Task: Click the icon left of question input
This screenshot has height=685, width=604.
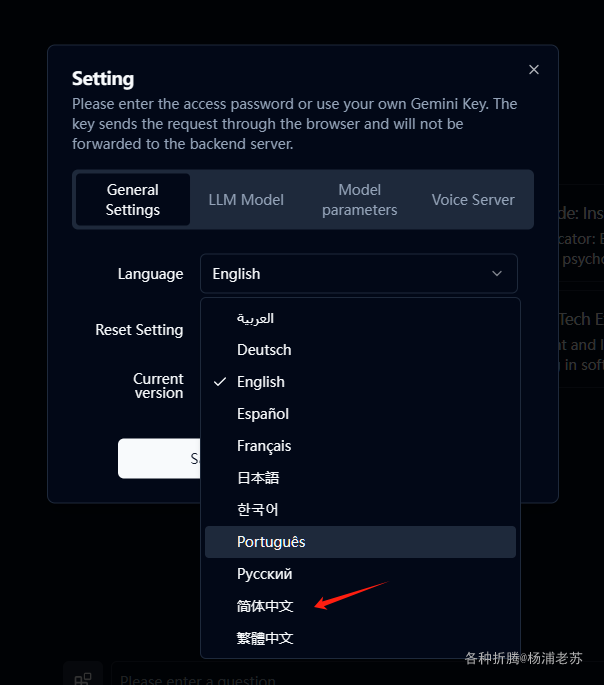Action: click(84, 678)
